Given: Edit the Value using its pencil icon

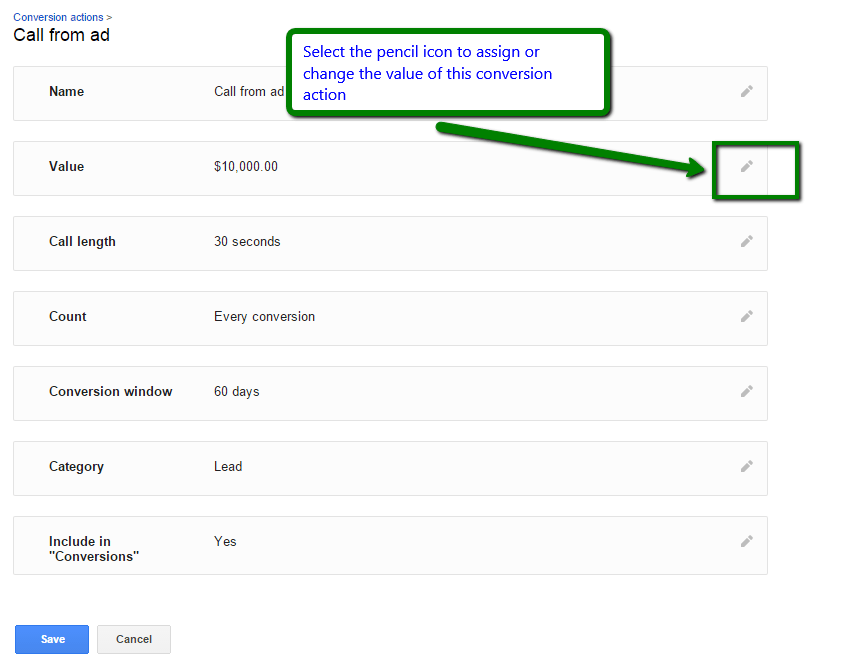Looking at the screenshot, I should coord(746,166).
